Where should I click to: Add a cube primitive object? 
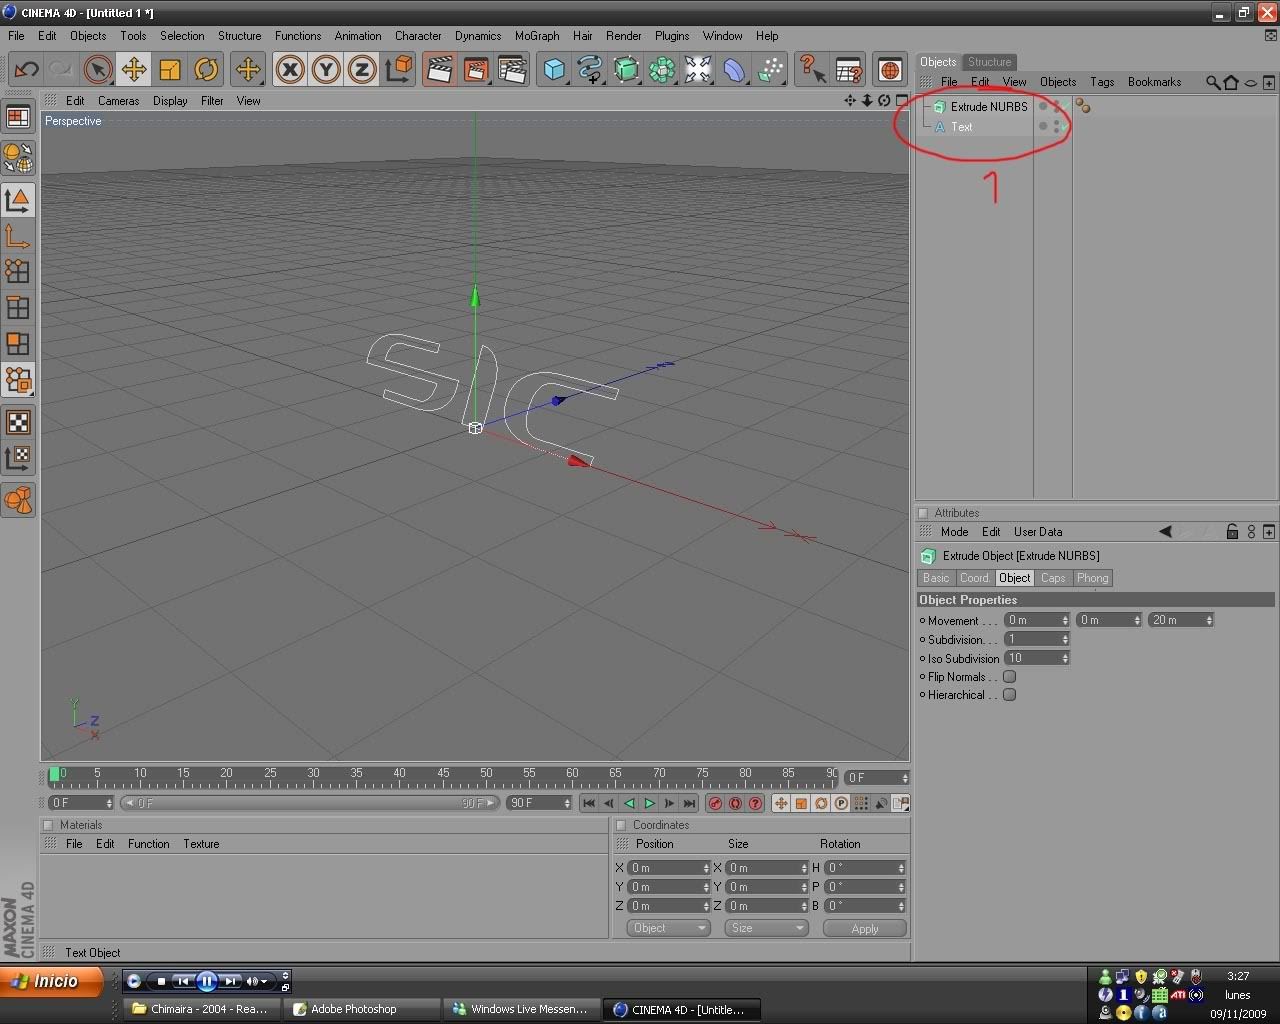[x=554, y=69]
